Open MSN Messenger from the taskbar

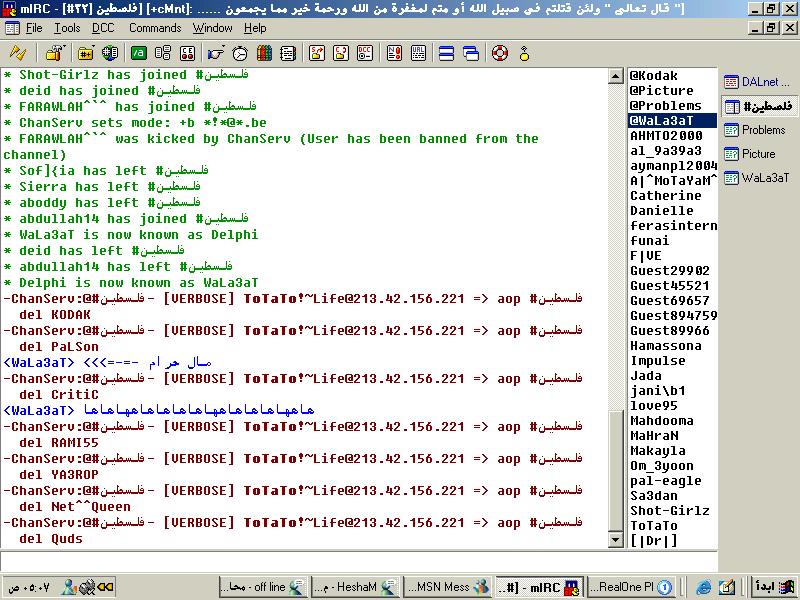click(447, 587)
